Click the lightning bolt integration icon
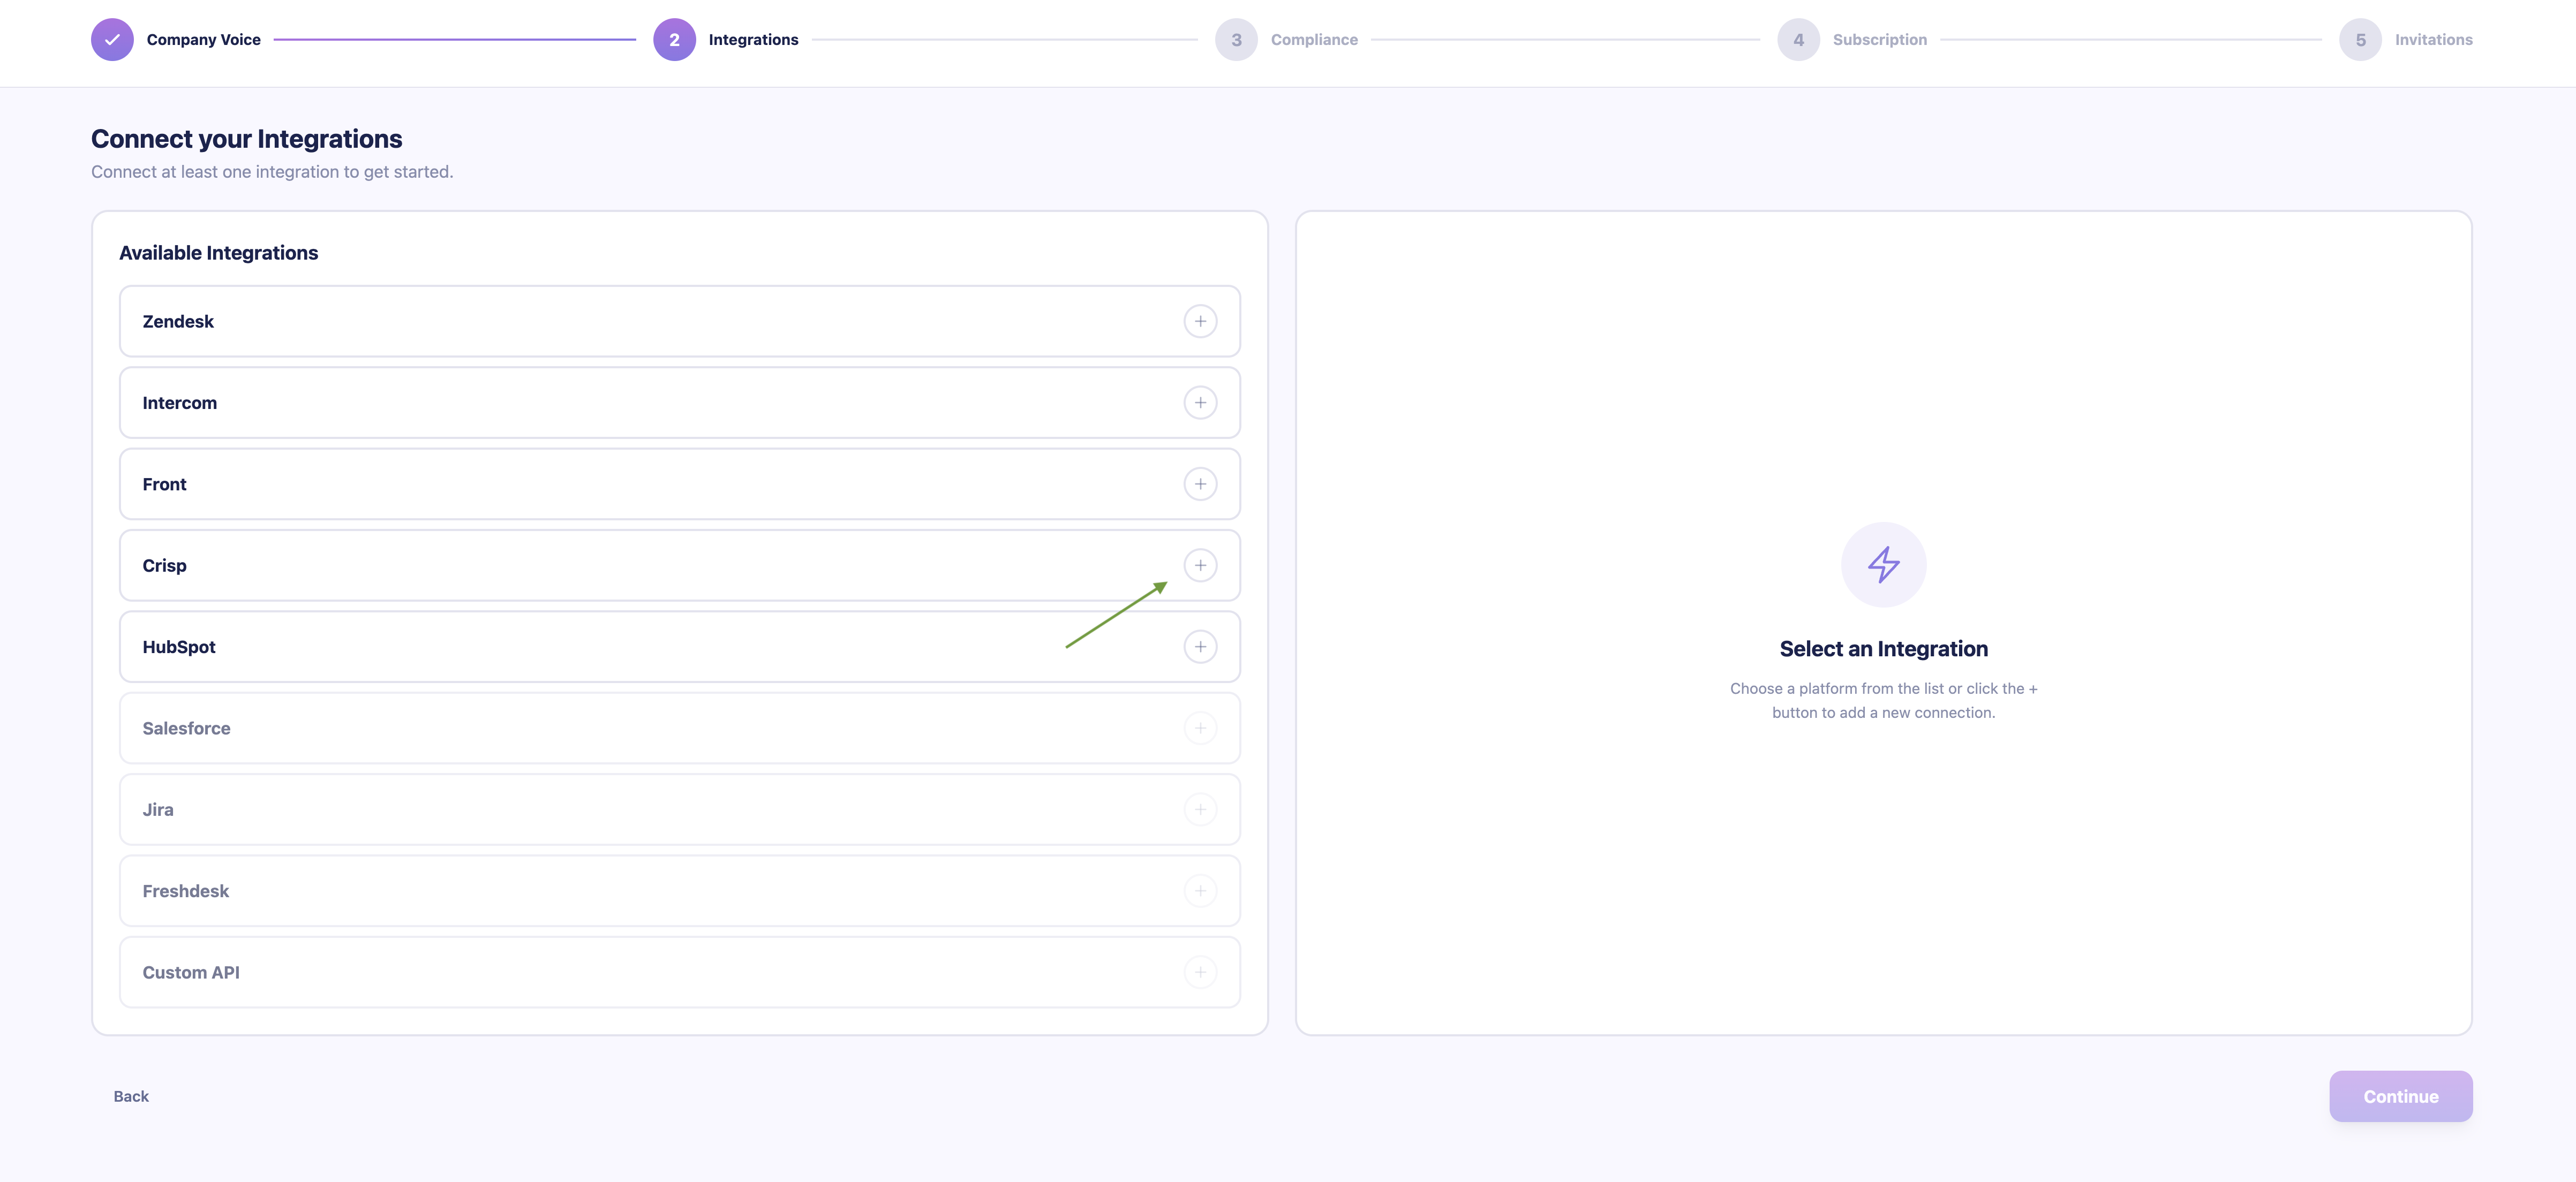Image resolution: width=2576 pixels, height=1182 pixels. click(1884, 565)
